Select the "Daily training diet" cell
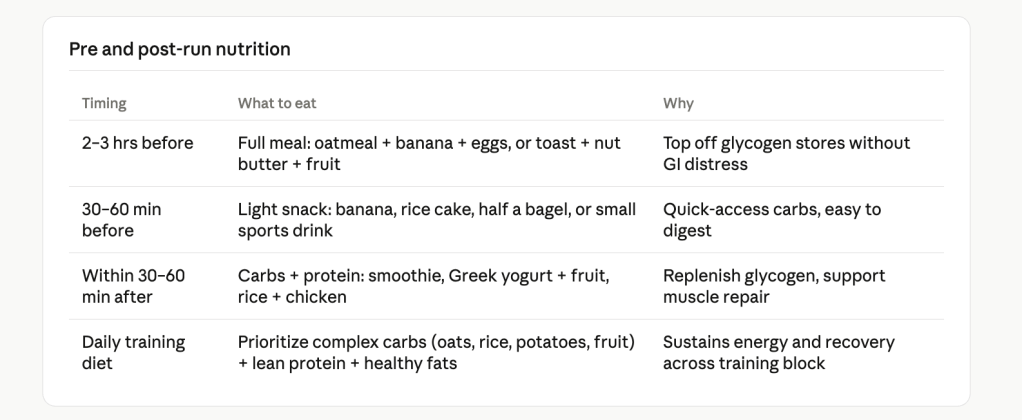The width and height of the screenshot is (1022, 420). pyautogui.click(x=133, y=353)
